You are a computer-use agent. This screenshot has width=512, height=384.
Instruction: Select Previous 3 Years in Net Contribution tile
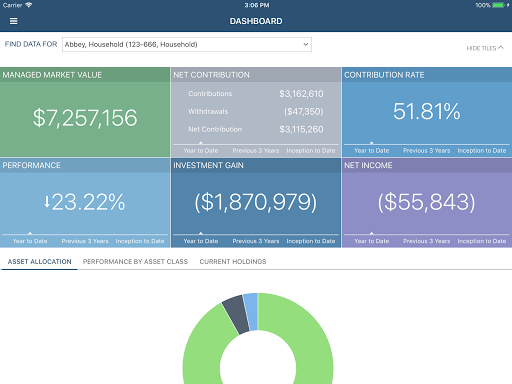click(x=256, y=151)
